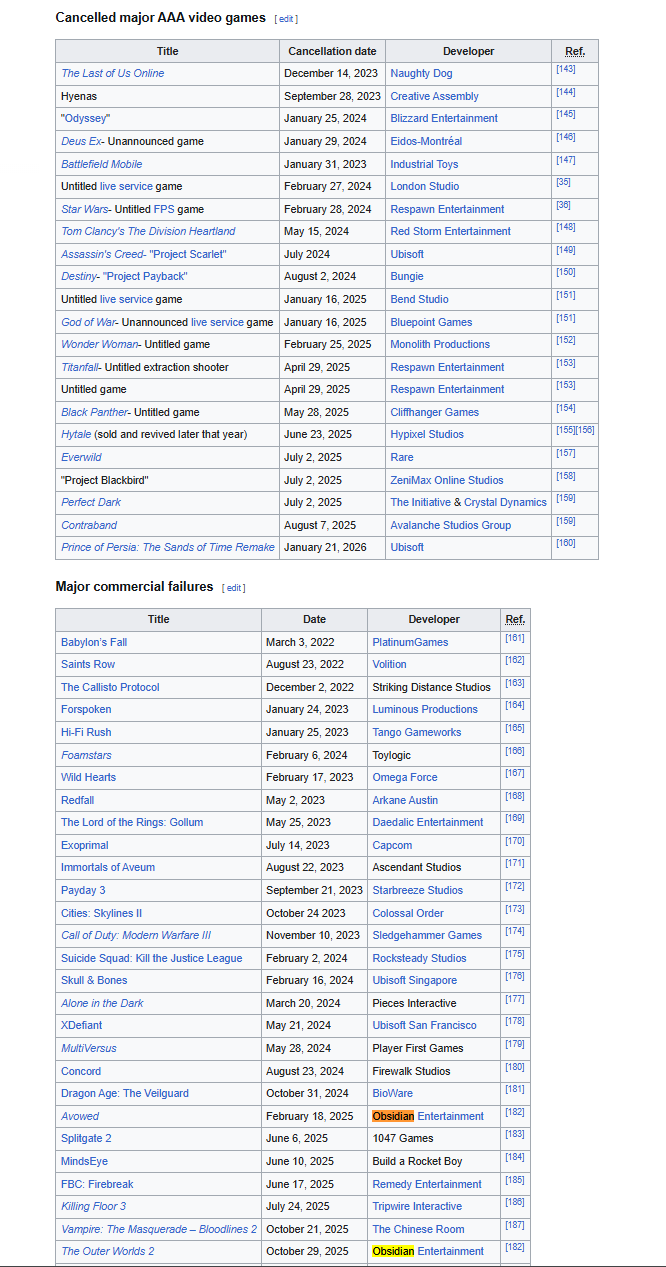Edit the Major commercial failures section

click(235, 588)
